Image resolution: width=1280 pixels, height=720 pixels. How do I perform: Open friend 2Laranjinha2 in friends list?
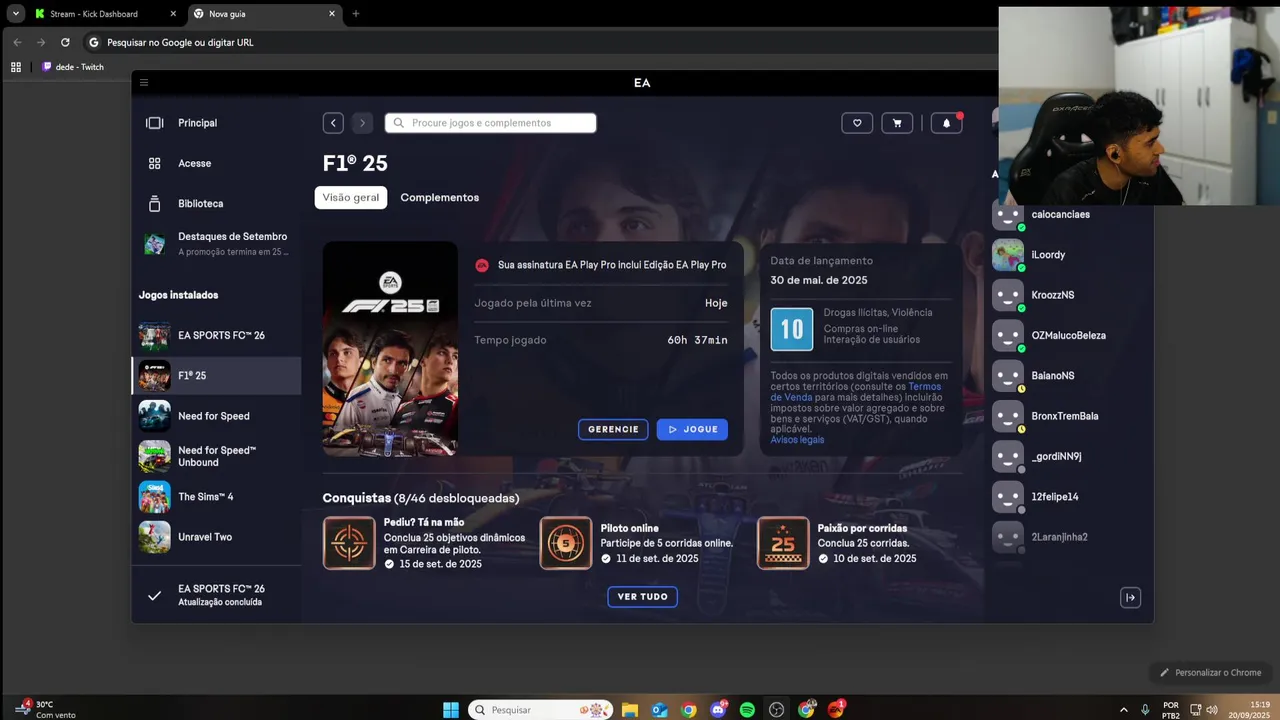(1060, 537)
